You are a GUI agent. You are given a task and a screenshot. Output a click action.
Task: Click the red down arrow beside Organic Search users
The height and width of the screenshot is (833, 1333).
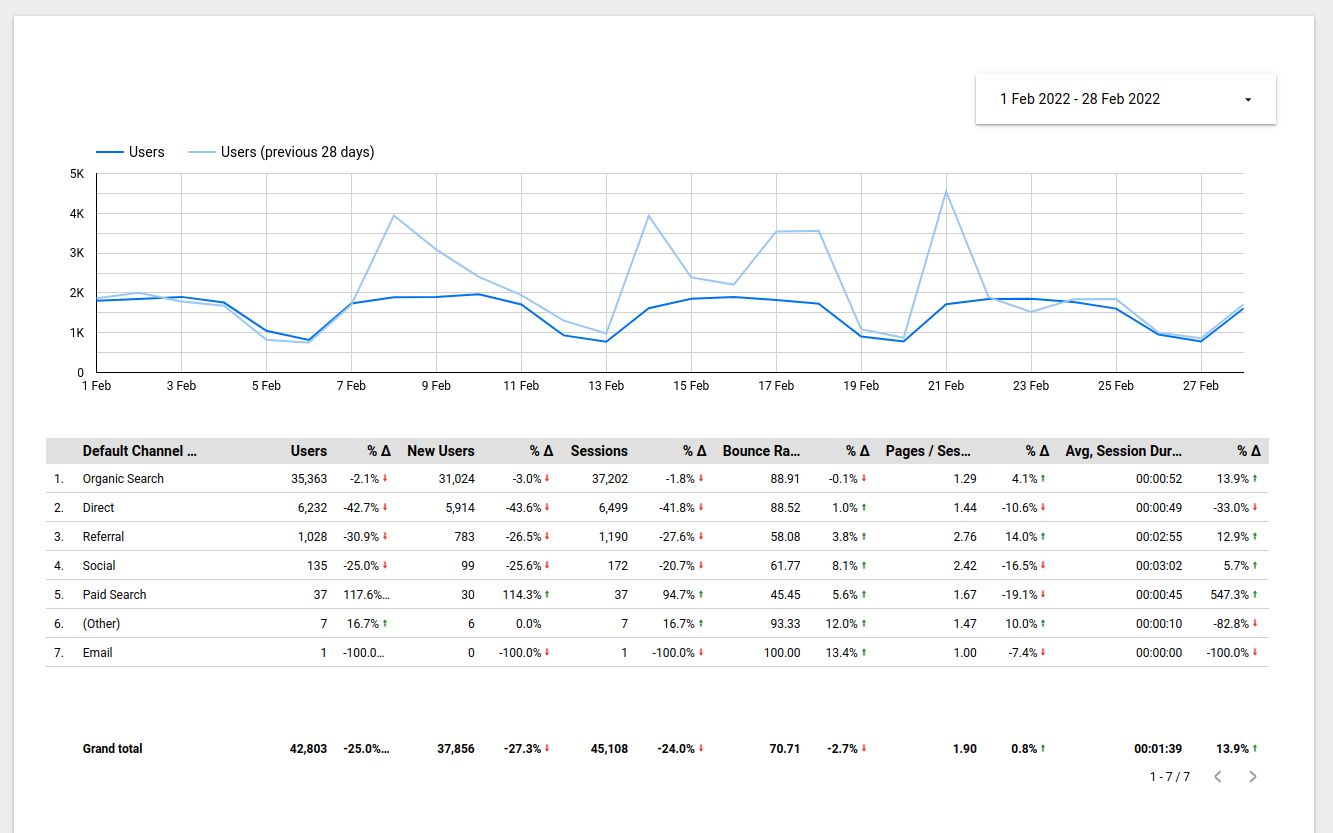point(385,479)
